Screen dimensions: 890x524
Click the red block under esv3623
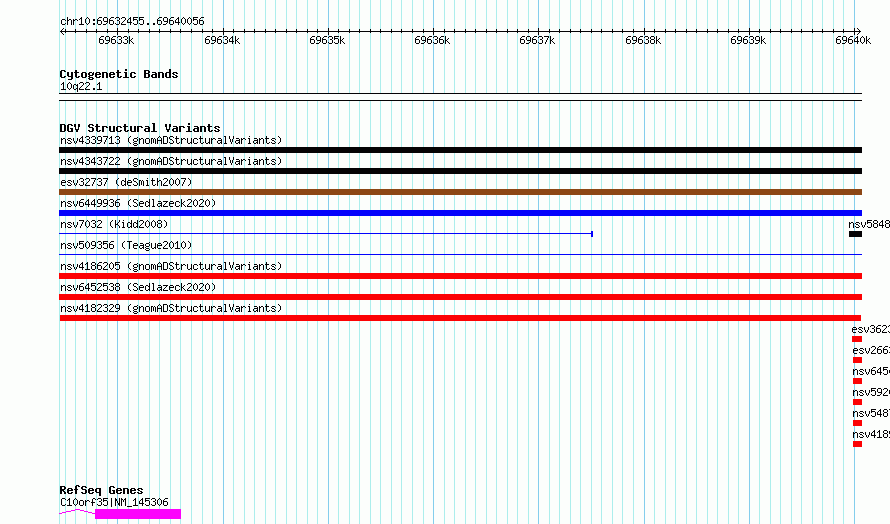(857, 339)
